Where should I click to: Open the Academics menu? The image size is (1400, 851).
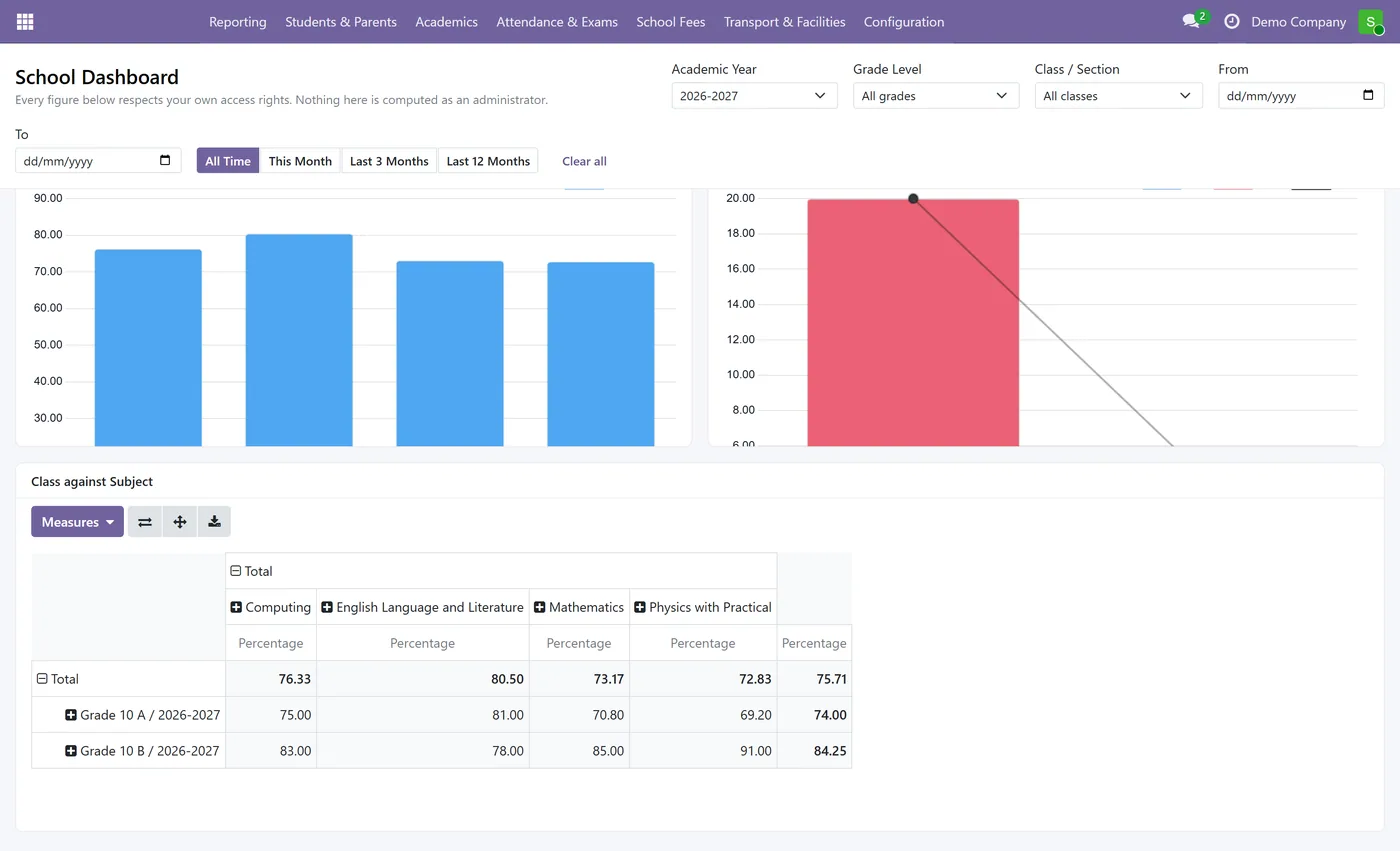click(446, 22)
